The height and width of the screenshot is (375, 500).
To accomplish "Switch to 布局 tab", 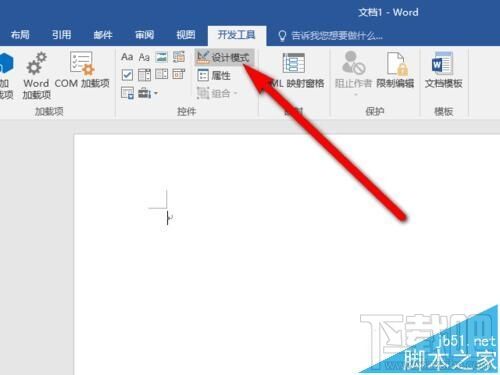I will [x=20, y=35].
